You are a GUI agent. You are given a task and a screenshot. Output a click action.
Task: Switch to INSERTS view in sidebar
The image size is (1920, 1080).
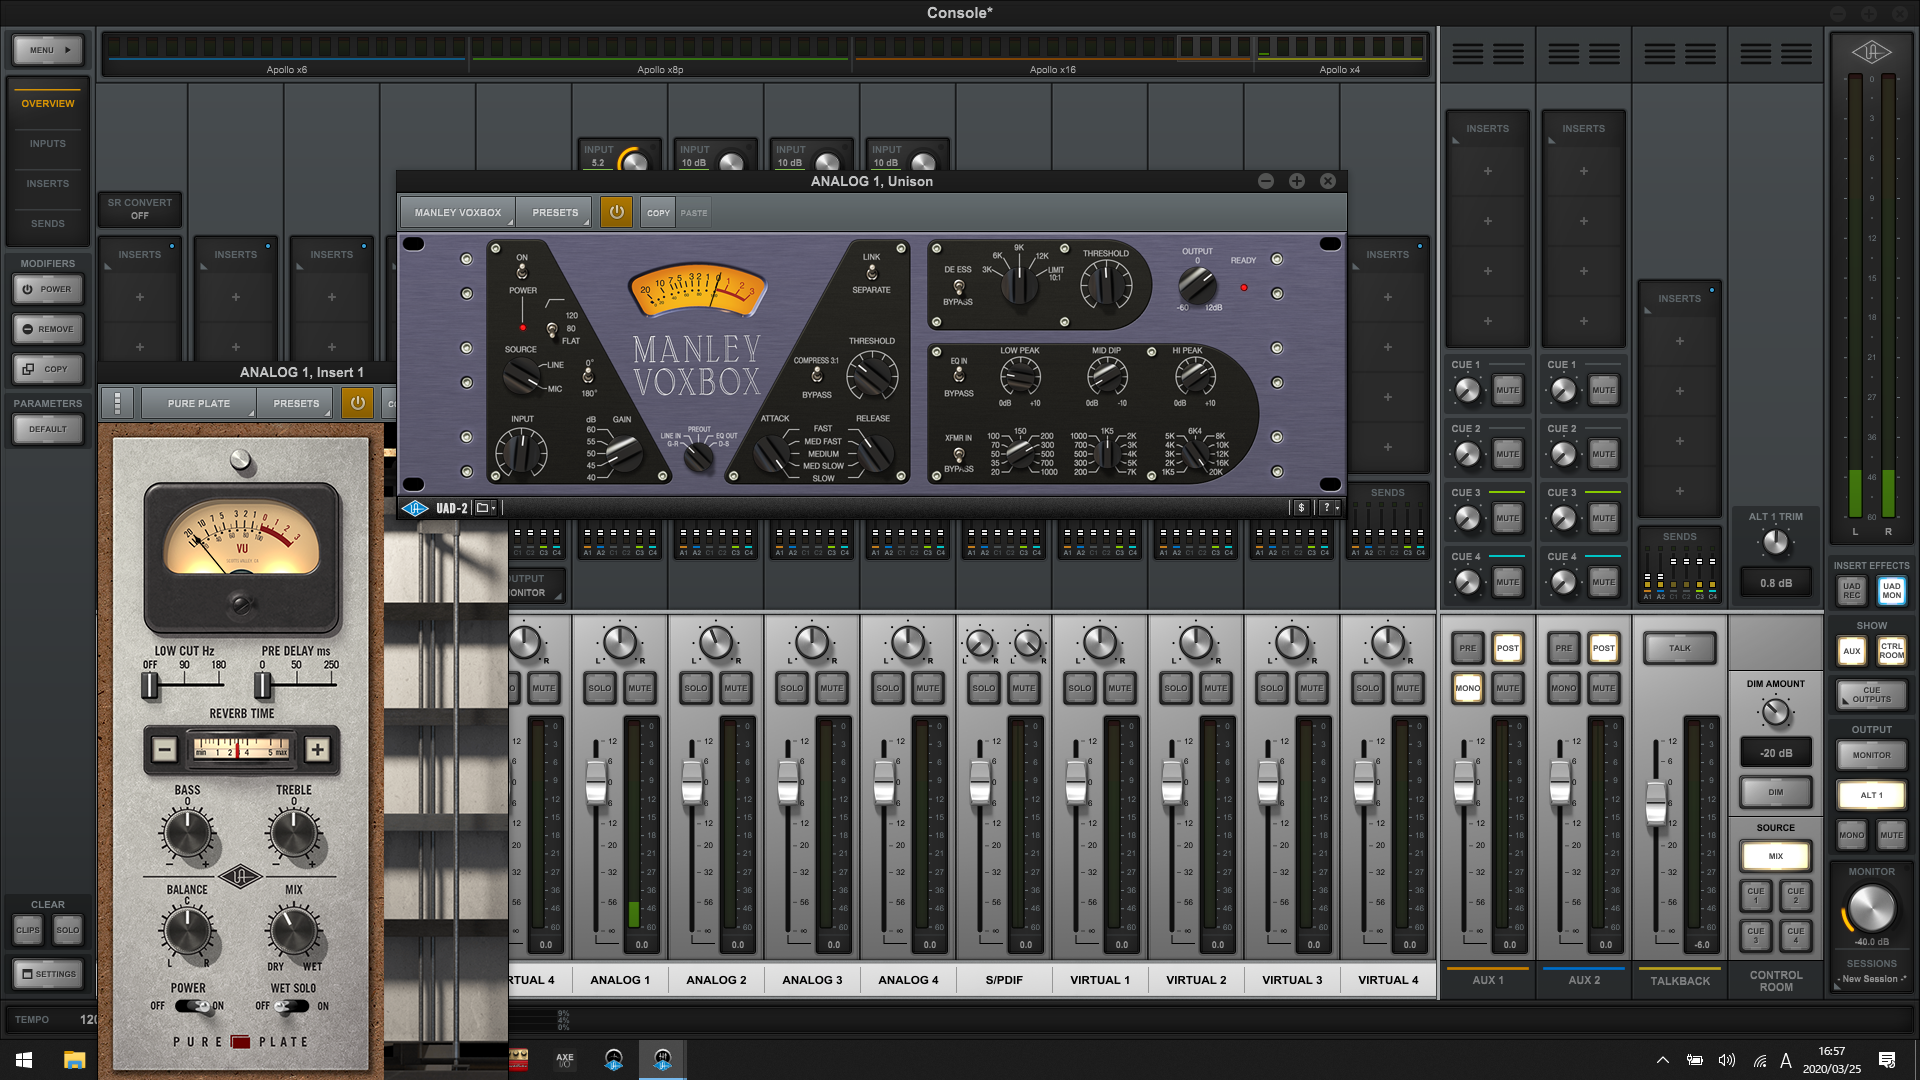click(47, 183)
